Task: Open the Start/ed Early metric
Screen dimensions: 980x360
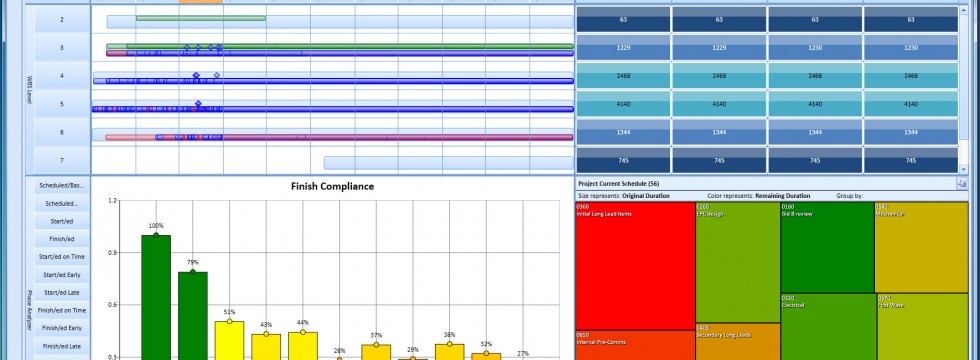Action: click(62, 274)
